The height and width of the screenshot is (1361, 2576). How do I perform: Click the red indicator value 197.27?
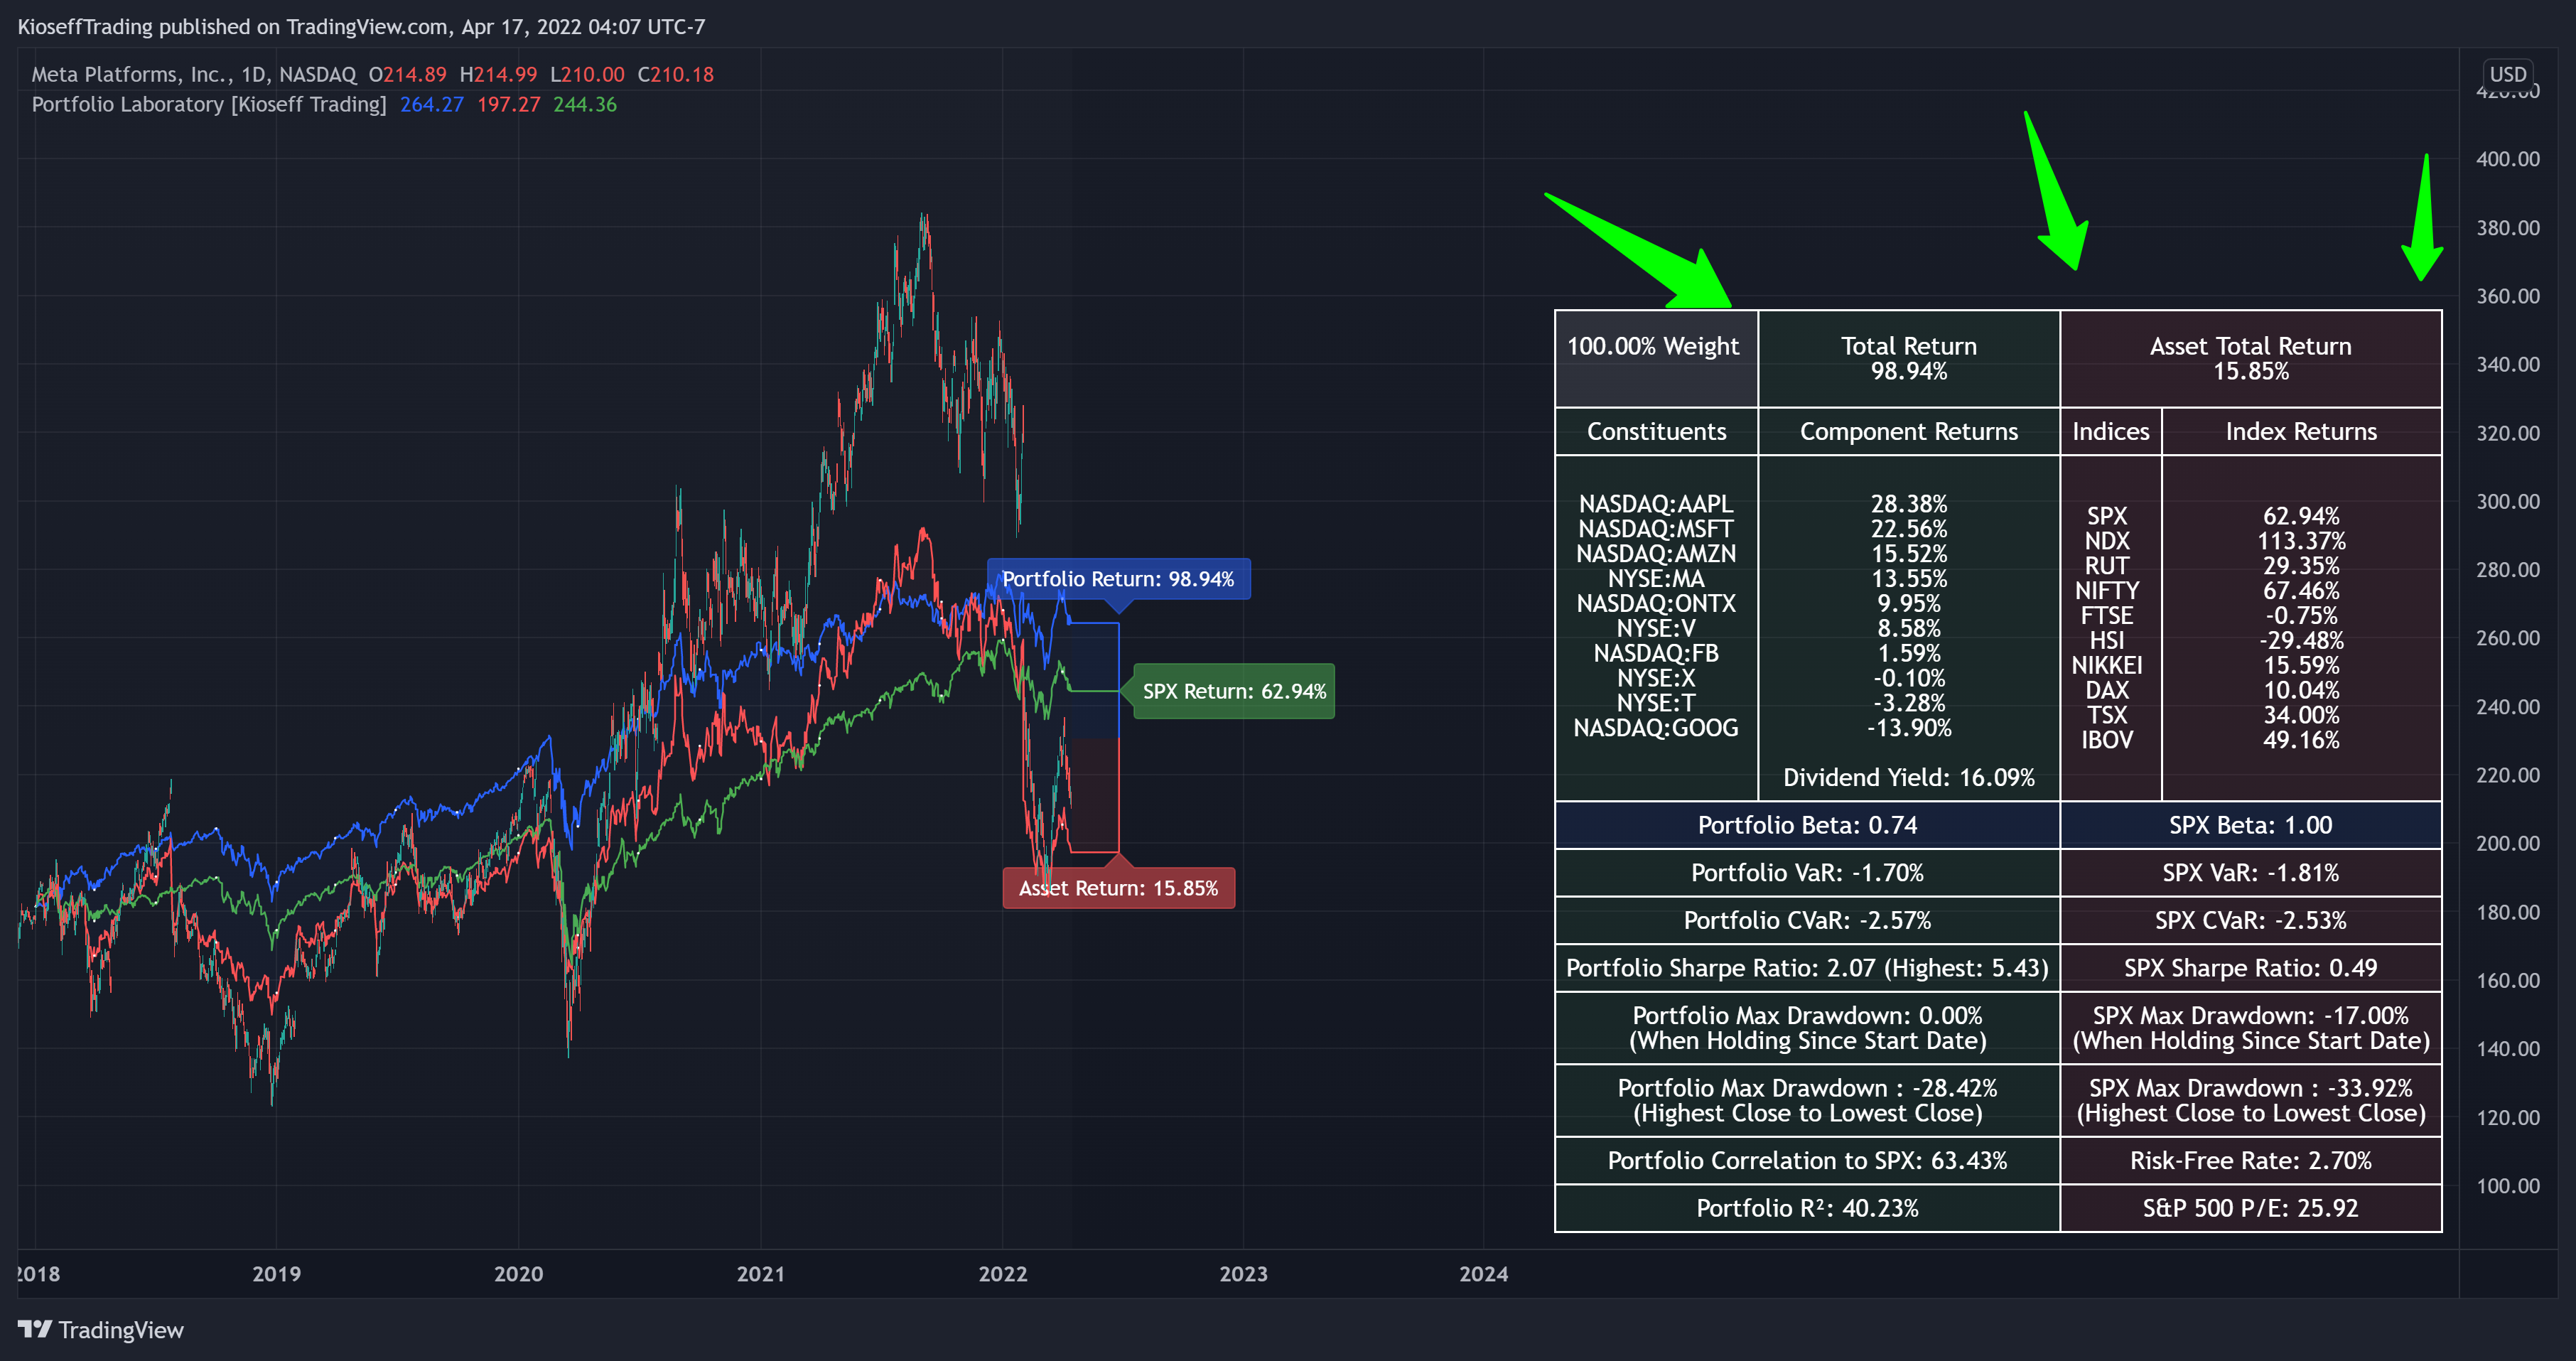509,104
